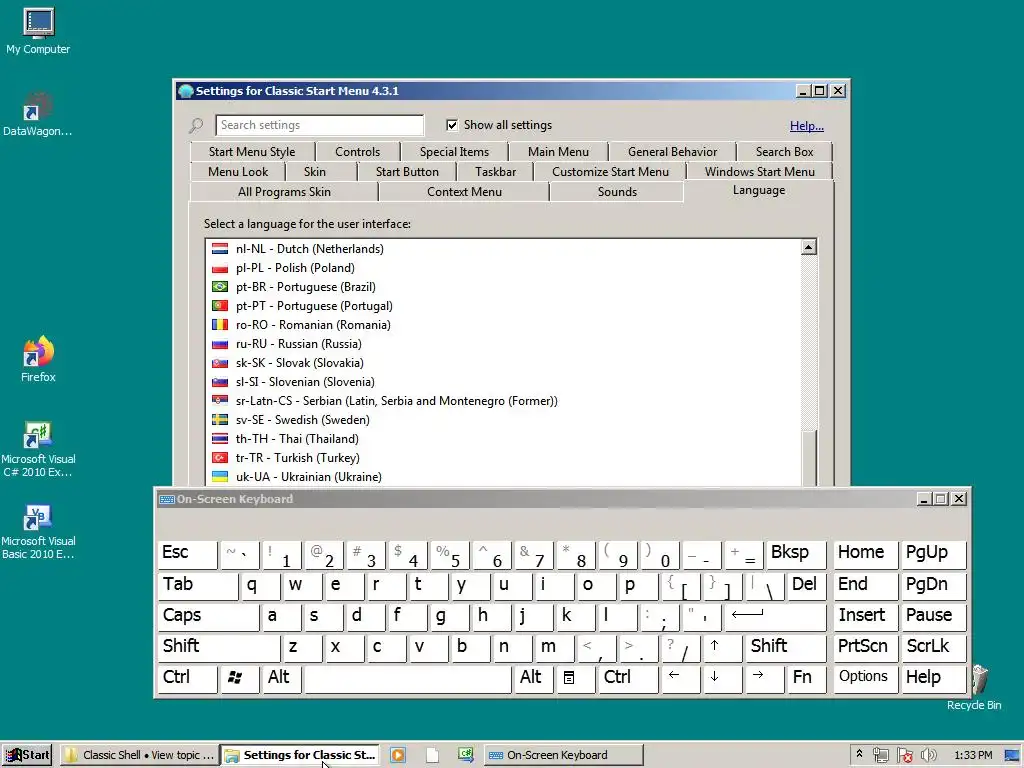
Task: Open the My Computer desktop icon
Action: click(38, 31)
